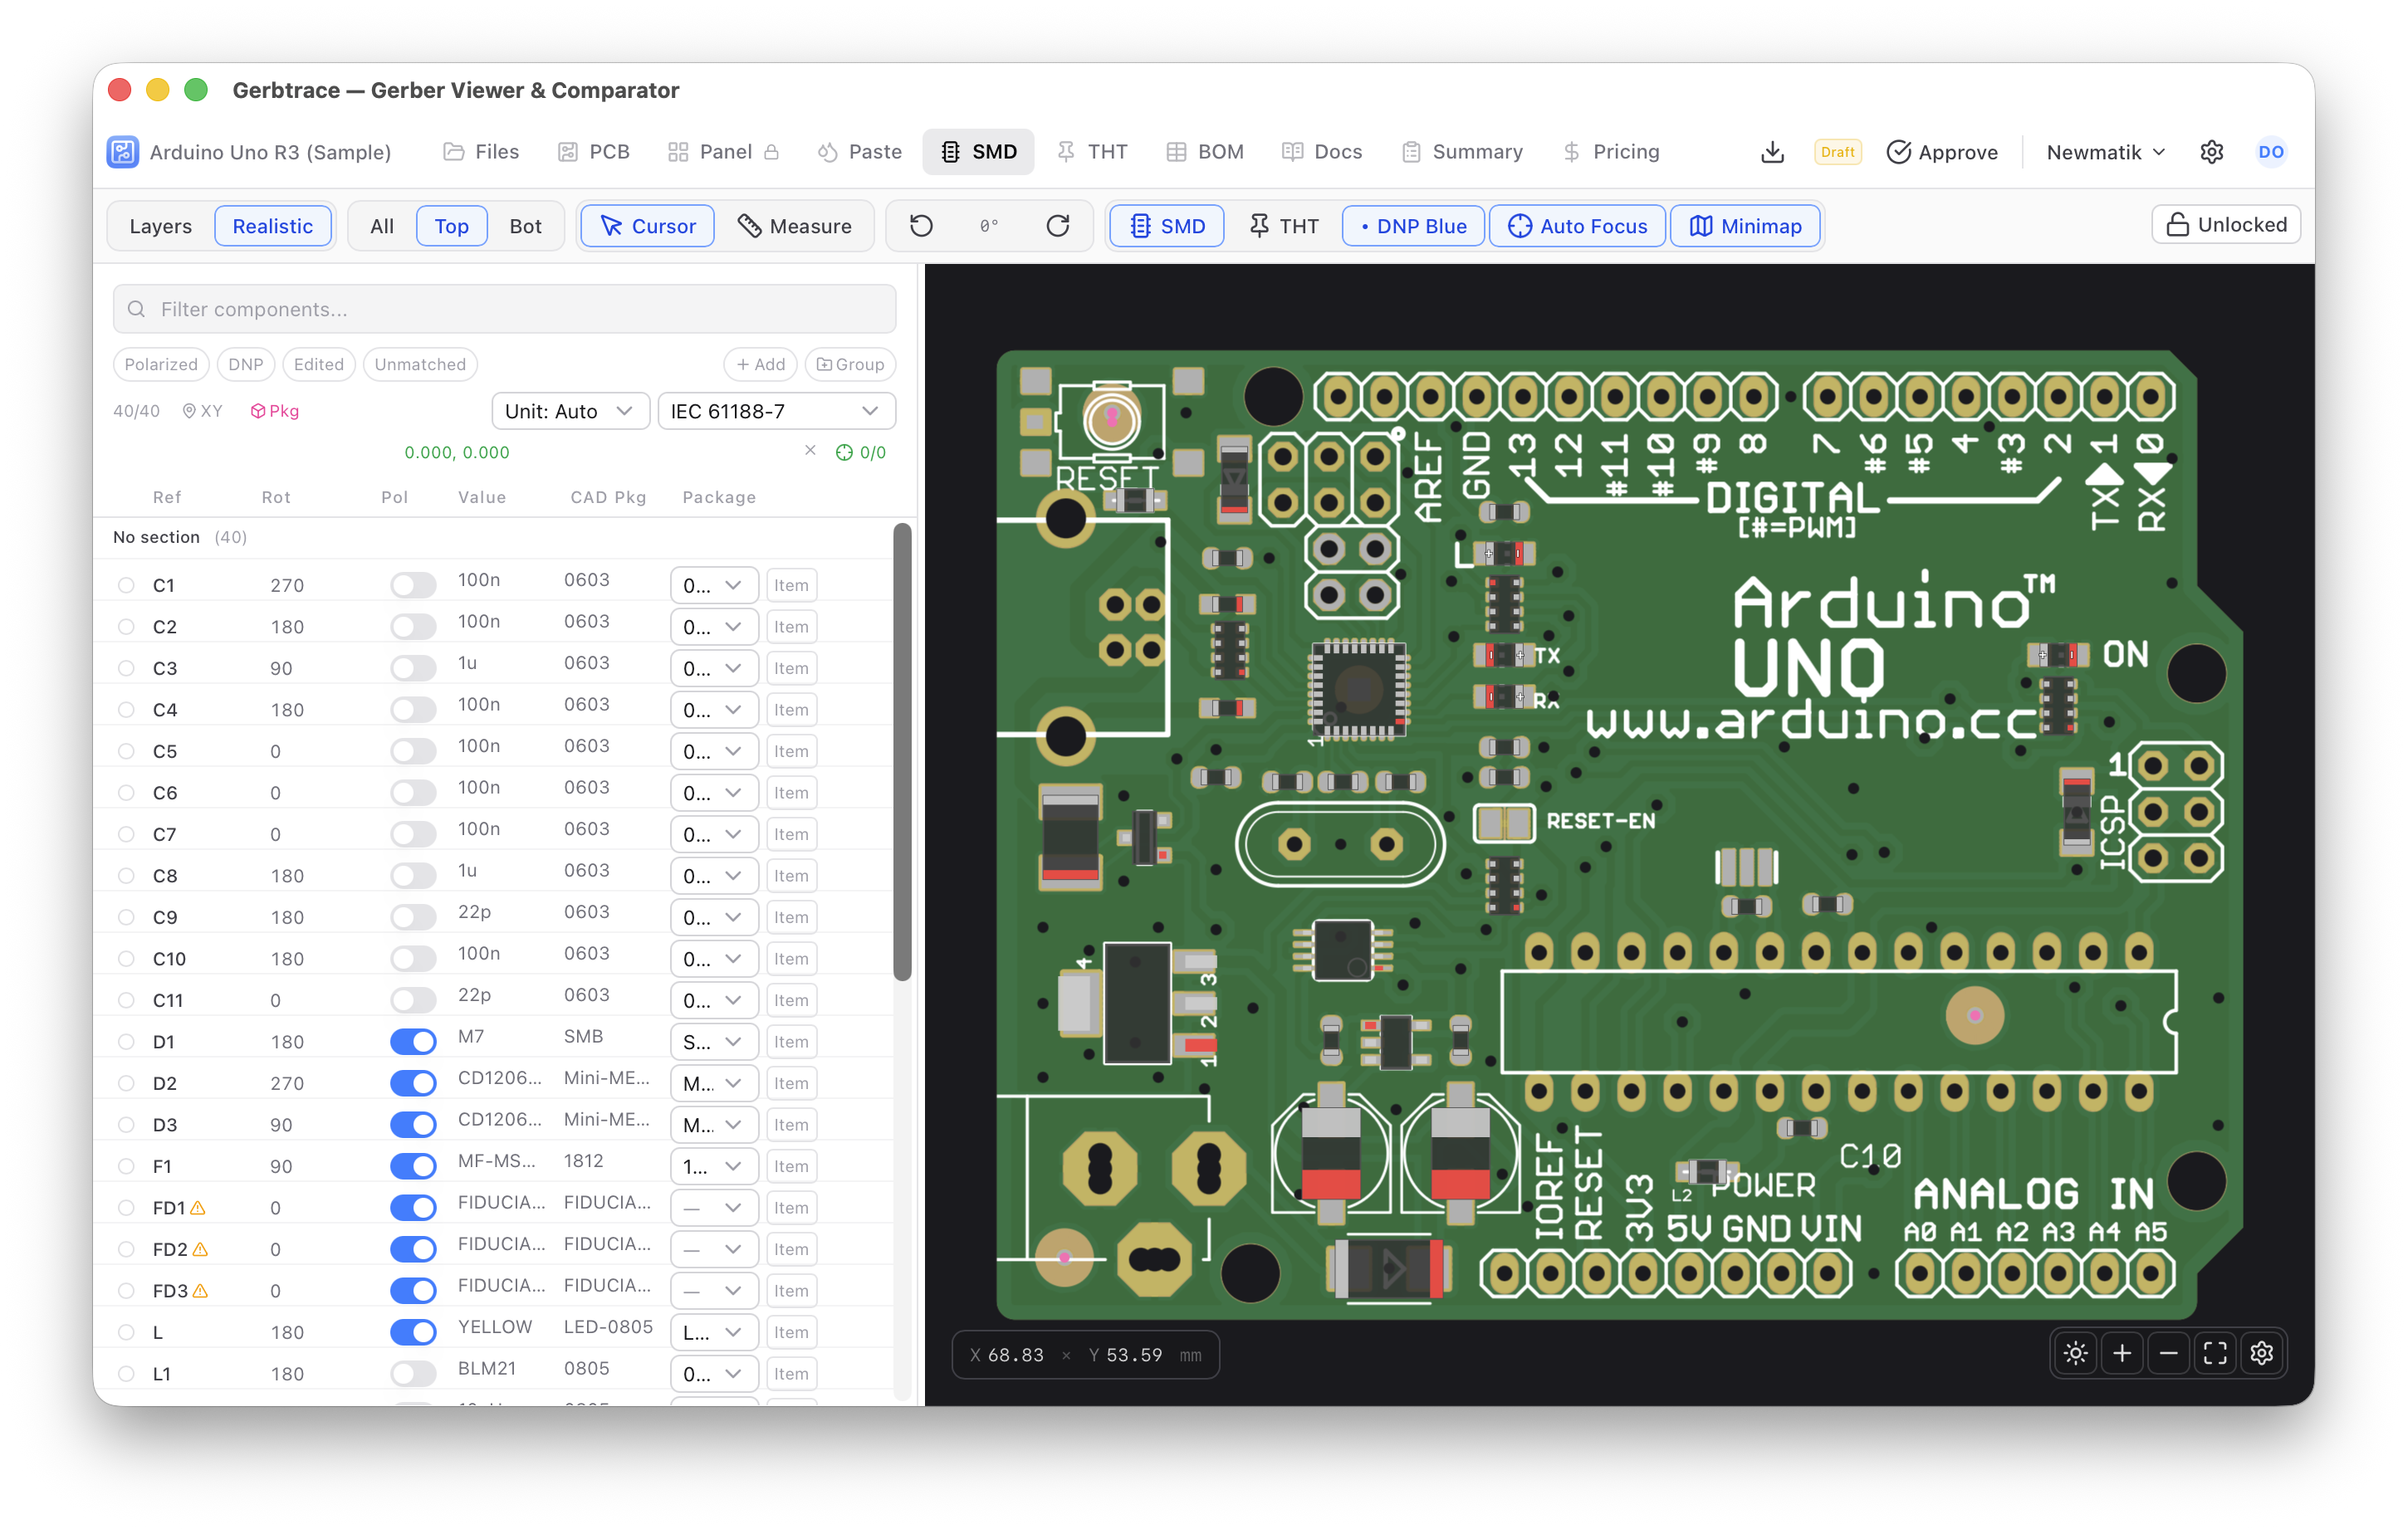2408x1529 pixels.
Task: Toggle DNP Blue highlighting
Action: (1413, 226)
